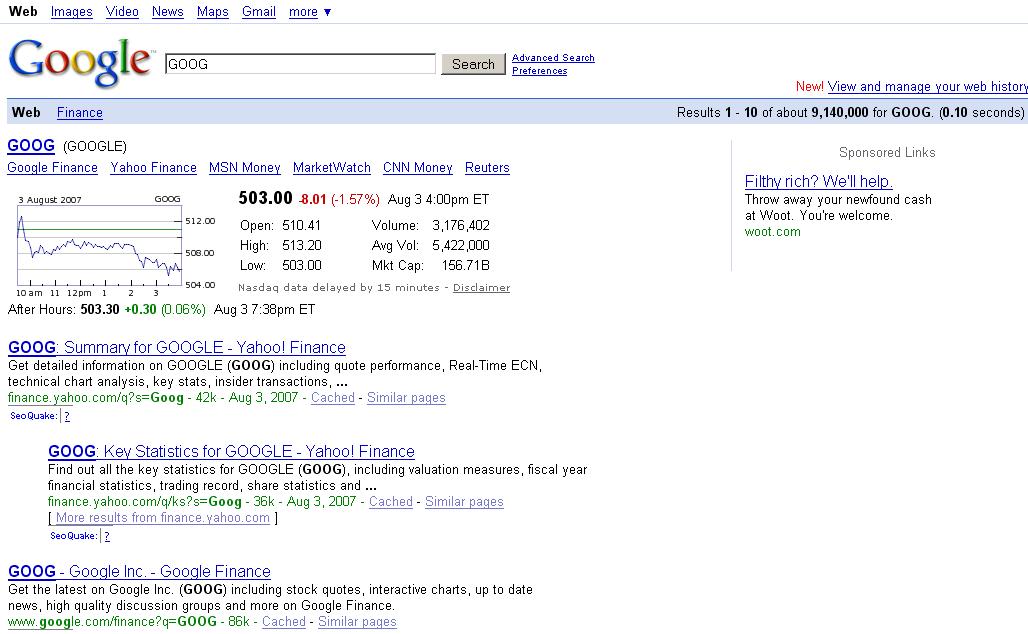Open Similar pages for Google Finance result
The width and height of the screenshot is (1028, 634).
pos(357,622)
